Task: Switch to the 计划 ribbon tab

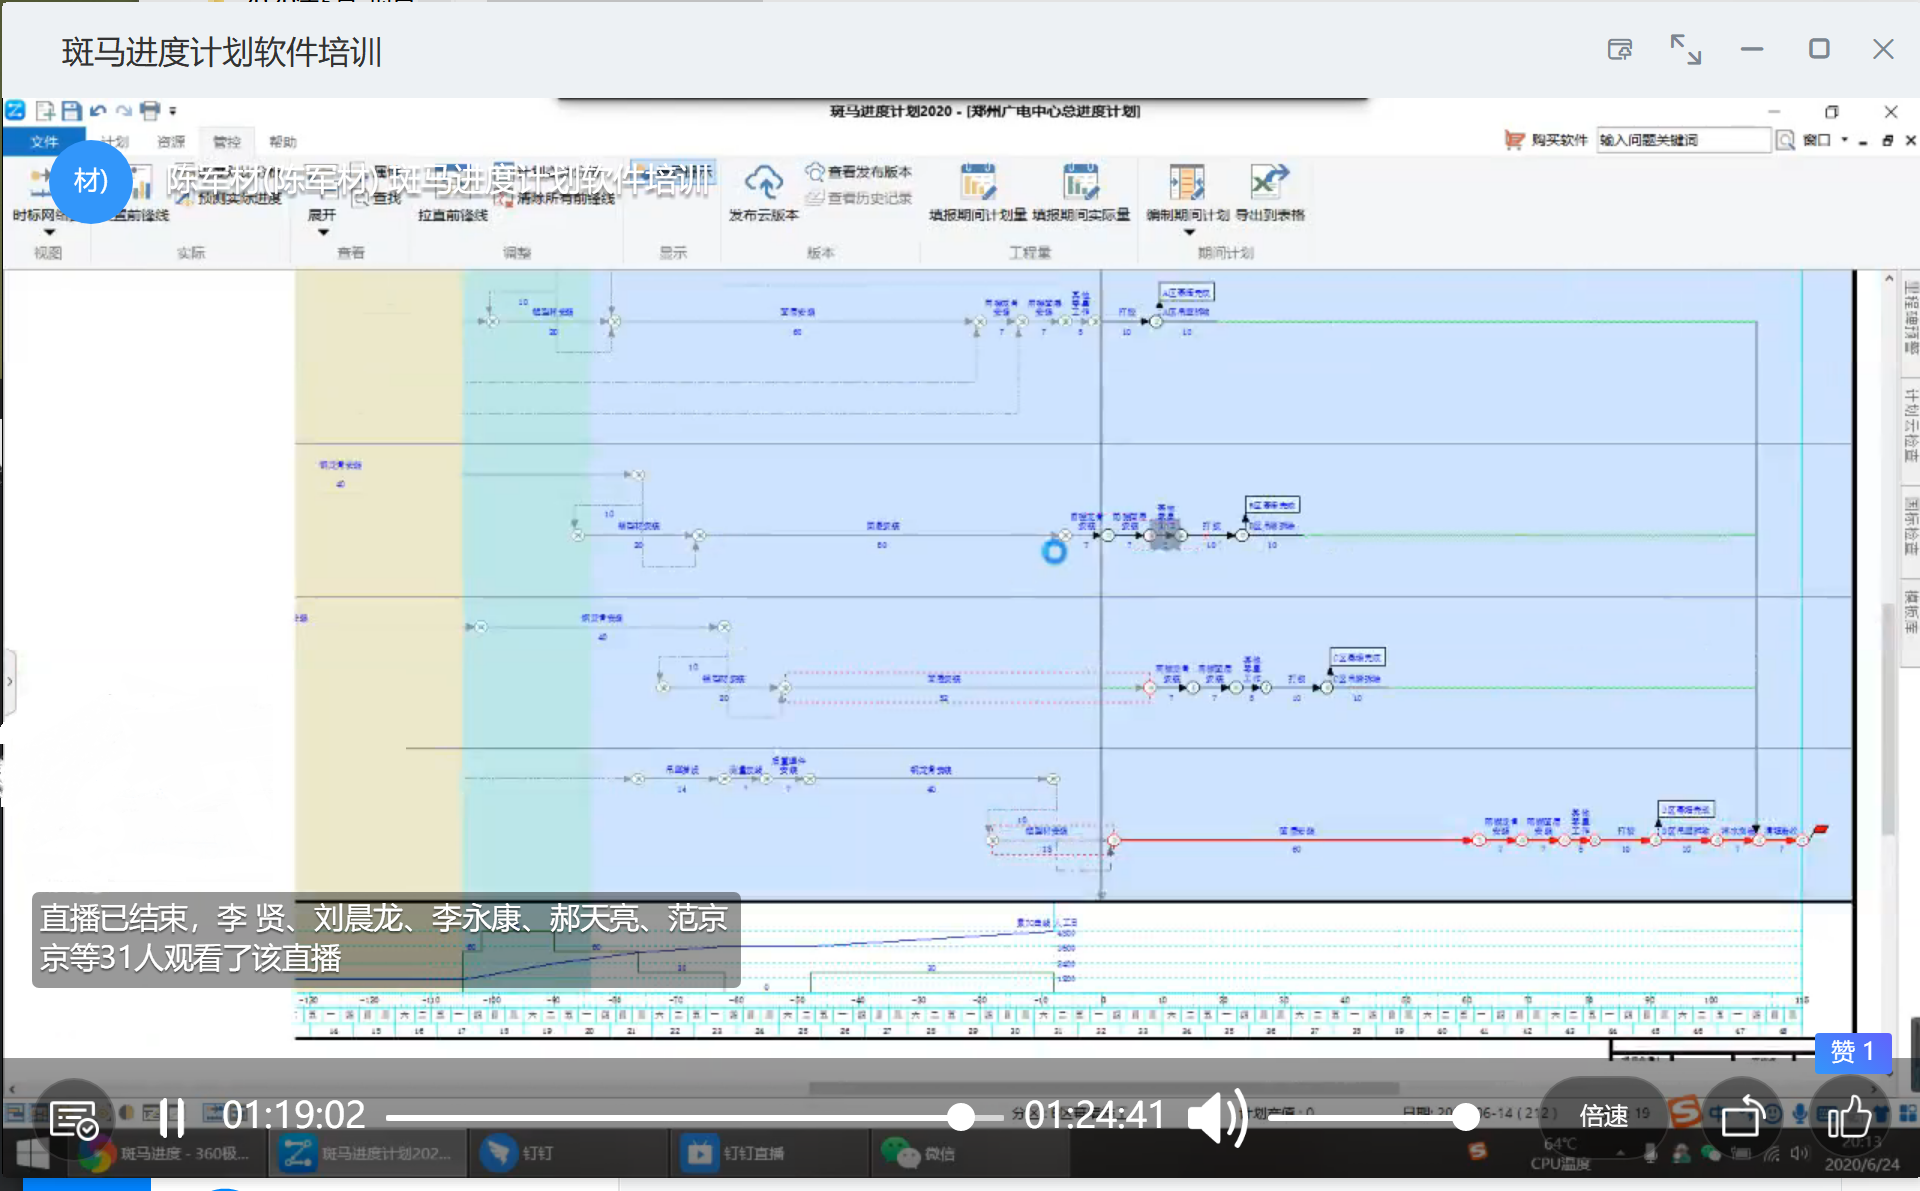Action: pyautogui.click(x=115, y=142)
